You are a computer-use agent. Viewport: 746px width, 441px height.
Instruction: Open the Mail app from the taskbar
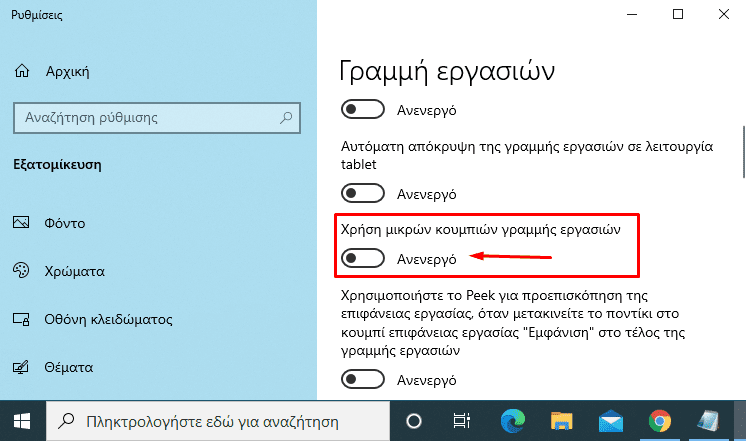point(611,421)
